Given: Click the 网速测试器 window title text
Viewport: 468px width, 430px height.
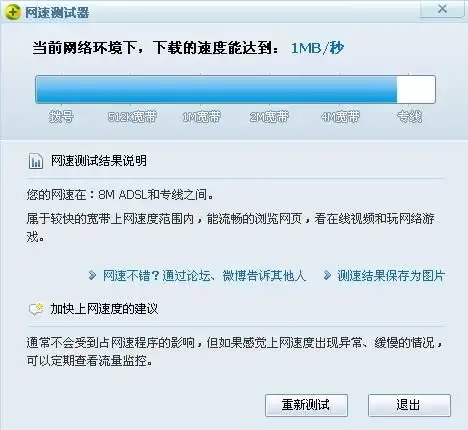Looking at the screenshot, I should (x=57, y=13).
